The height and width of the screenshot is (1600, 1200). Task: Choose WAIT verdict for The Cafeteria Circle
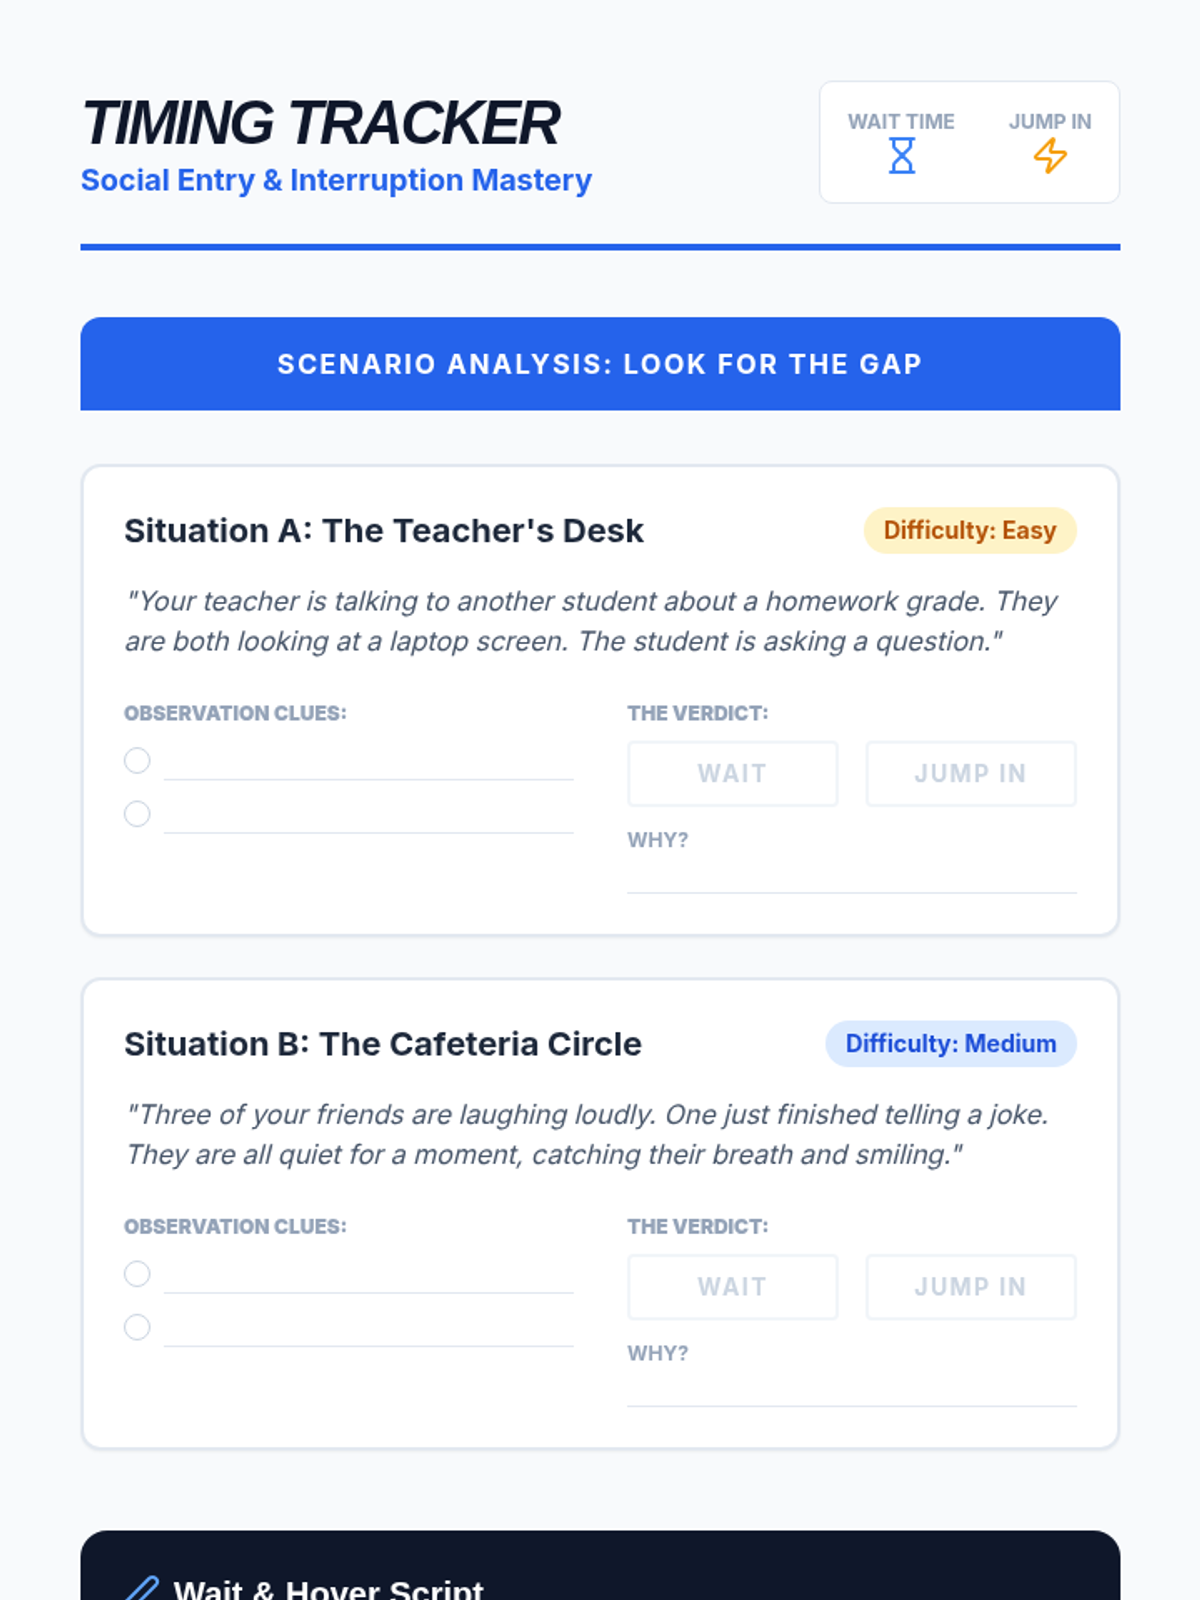pyautogui.click(x=733, y=1287)
